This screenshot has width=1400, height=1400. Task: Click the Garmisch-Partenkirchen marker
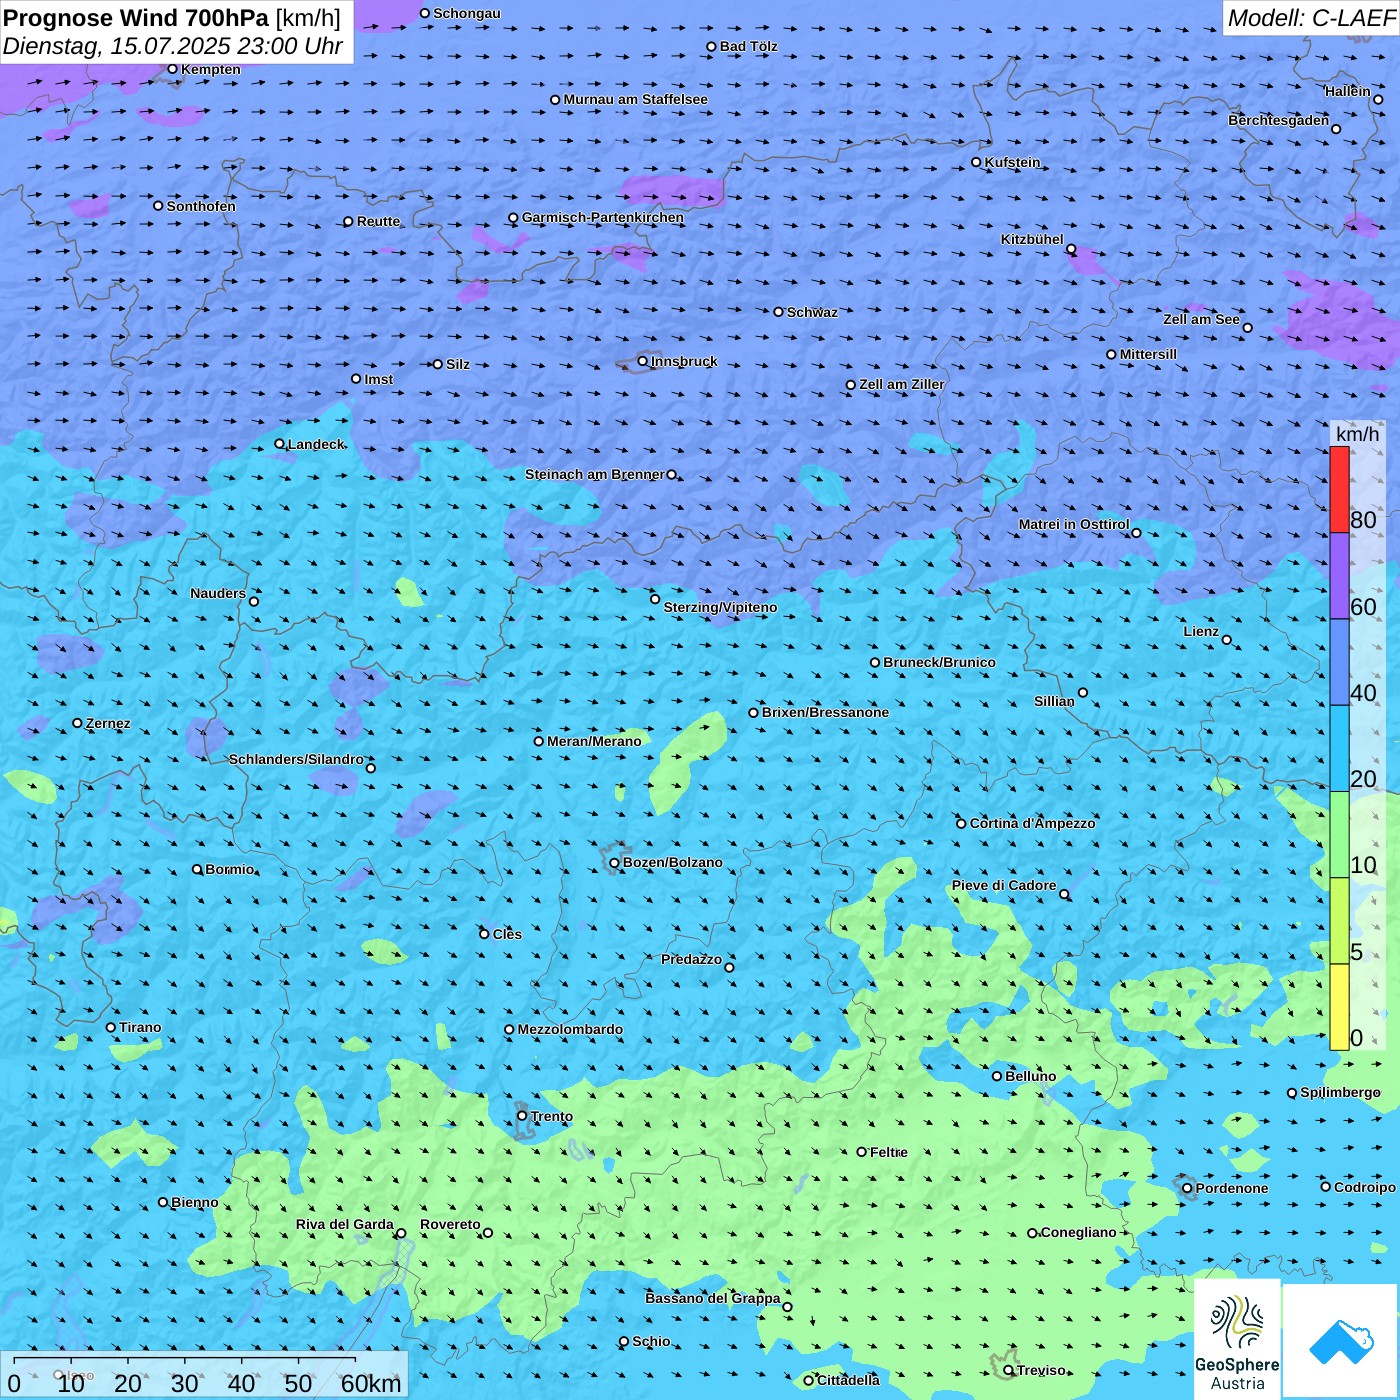pyautogui.click(x=514, y=217)
